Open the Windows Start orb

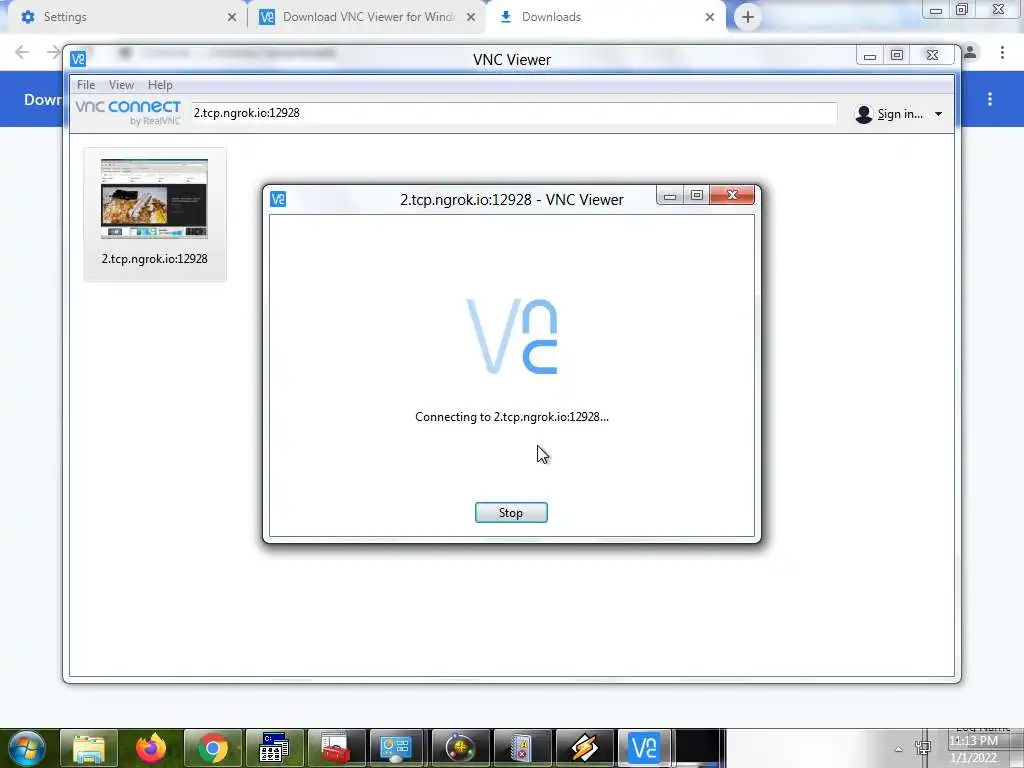click(27, 748)
